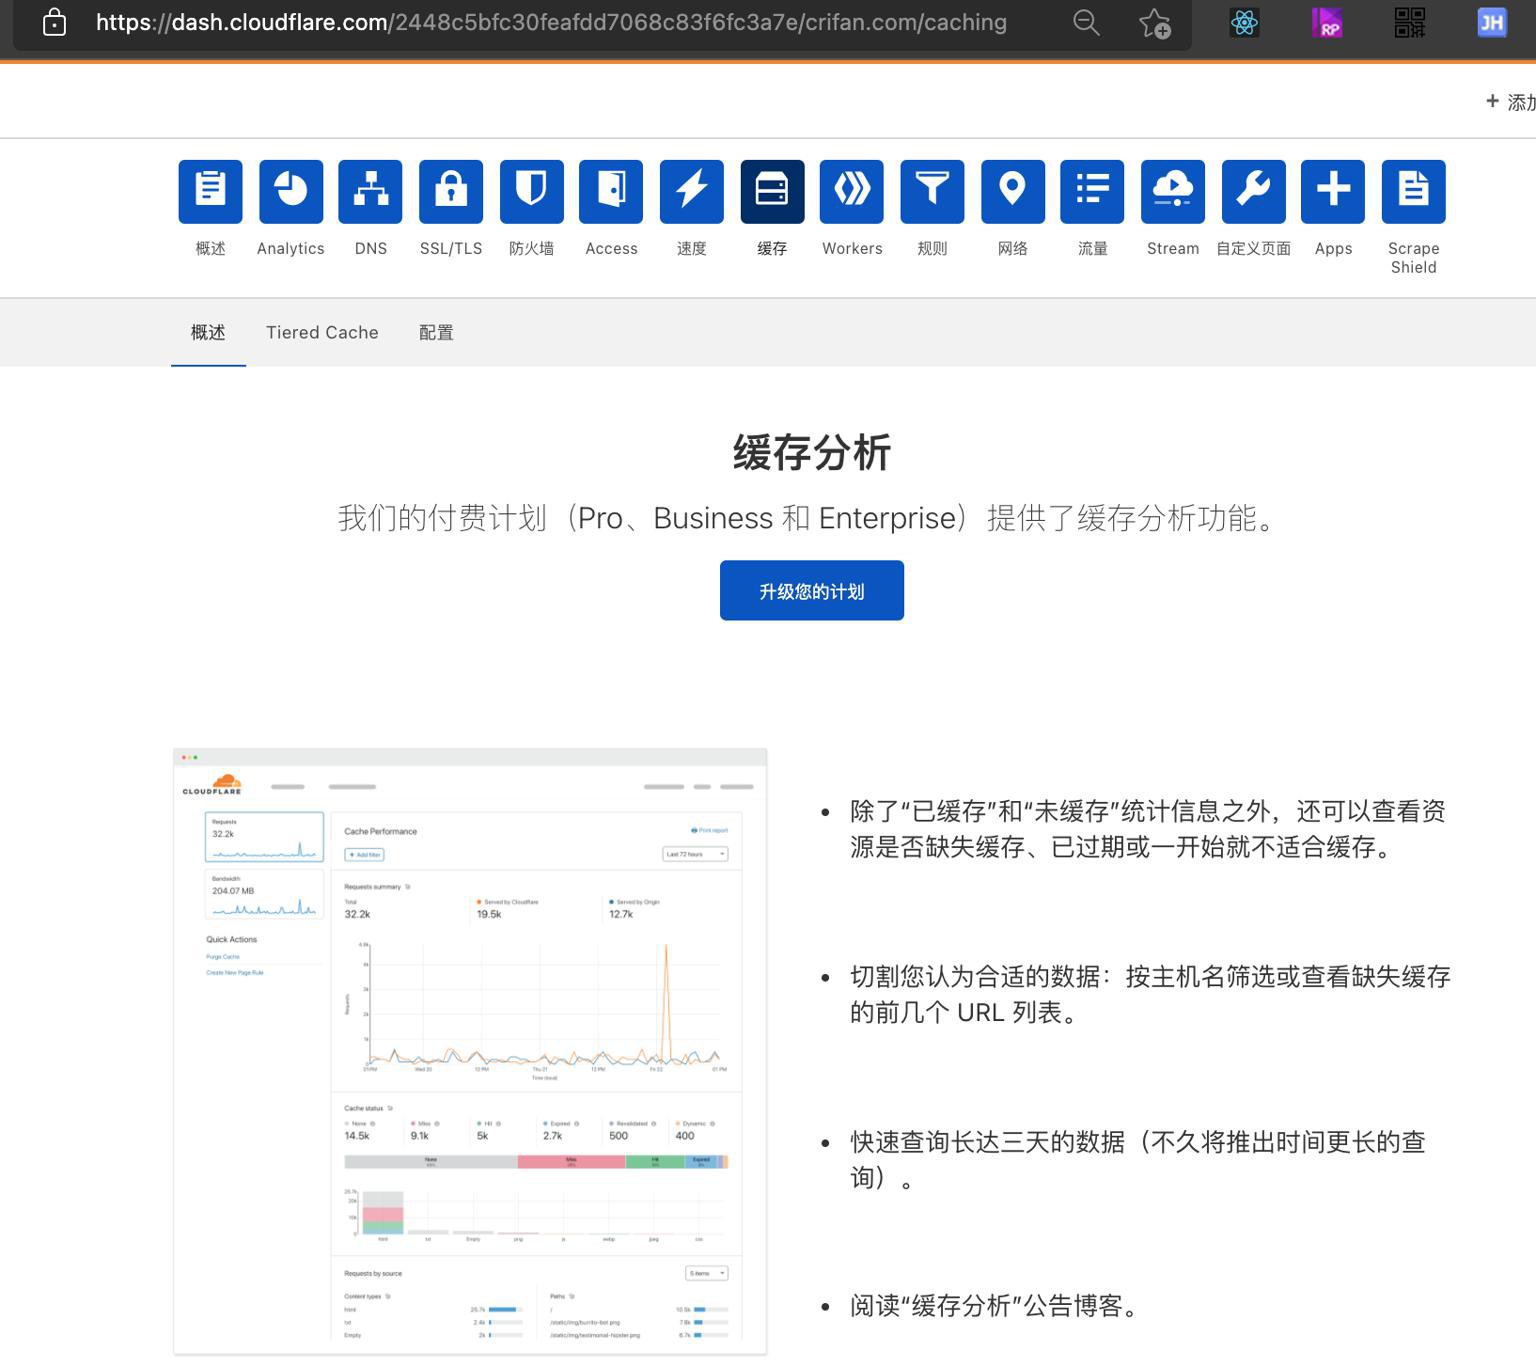Open the JH extension icon
Image resolution: width=1536 pixels, height=1367 pixels.
click(1492, 22)
